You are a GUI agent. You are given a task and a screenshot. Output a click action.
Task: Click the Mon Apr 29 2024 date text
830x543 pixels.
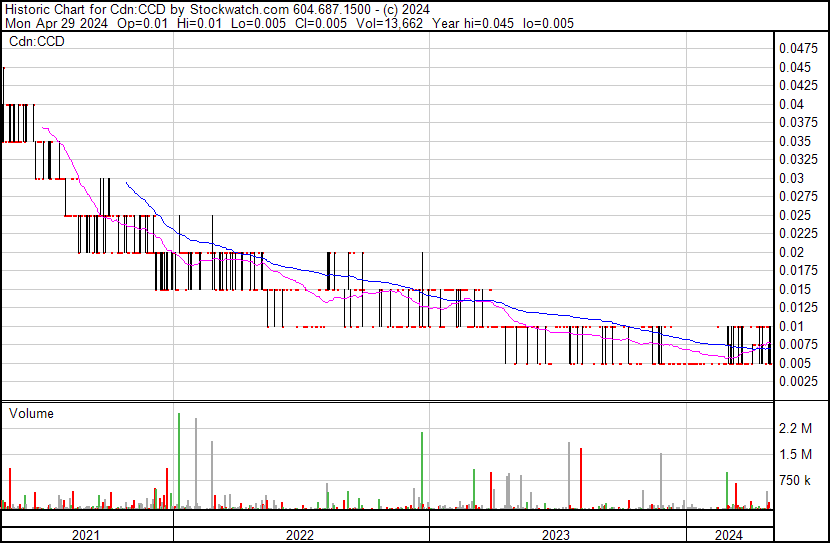[48, 24]
